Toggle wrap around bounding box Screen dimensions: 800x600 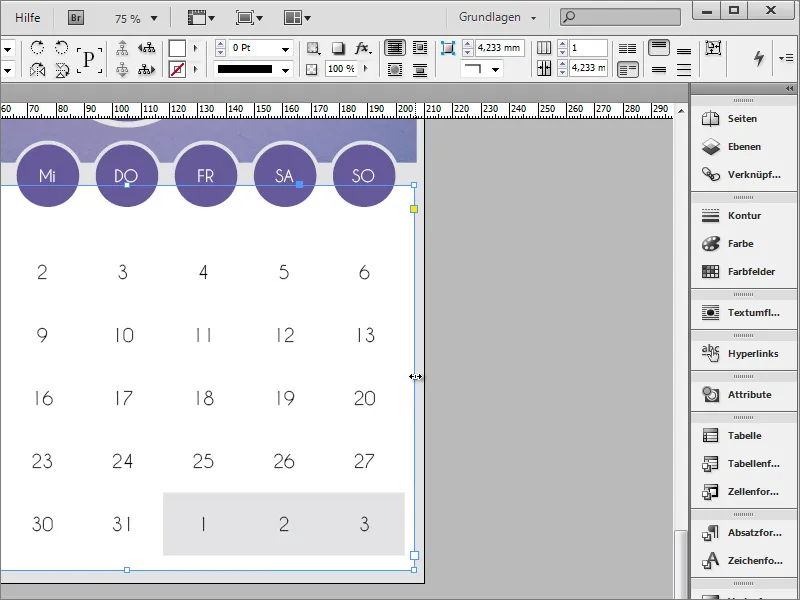[420, 48]
